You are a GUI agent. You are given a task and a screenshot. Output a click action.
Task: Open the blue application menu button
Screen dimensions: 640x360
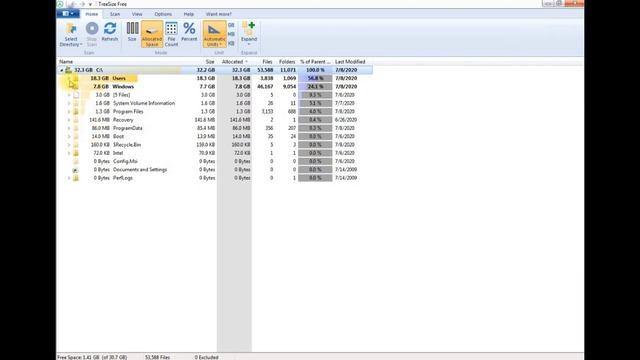coord(68,14)
